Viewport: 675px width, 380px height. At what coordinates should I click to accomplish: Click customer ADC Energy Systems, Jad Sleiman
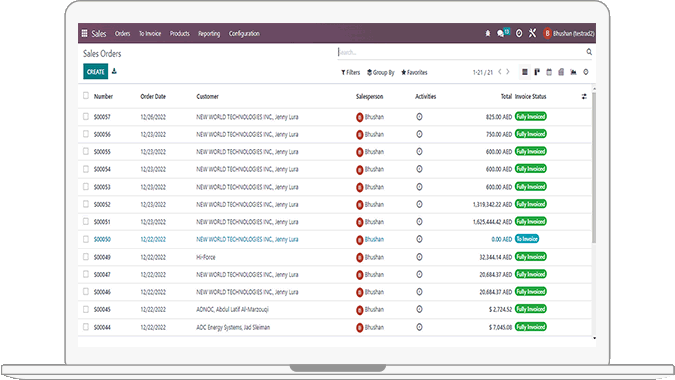tap(233, 327)
